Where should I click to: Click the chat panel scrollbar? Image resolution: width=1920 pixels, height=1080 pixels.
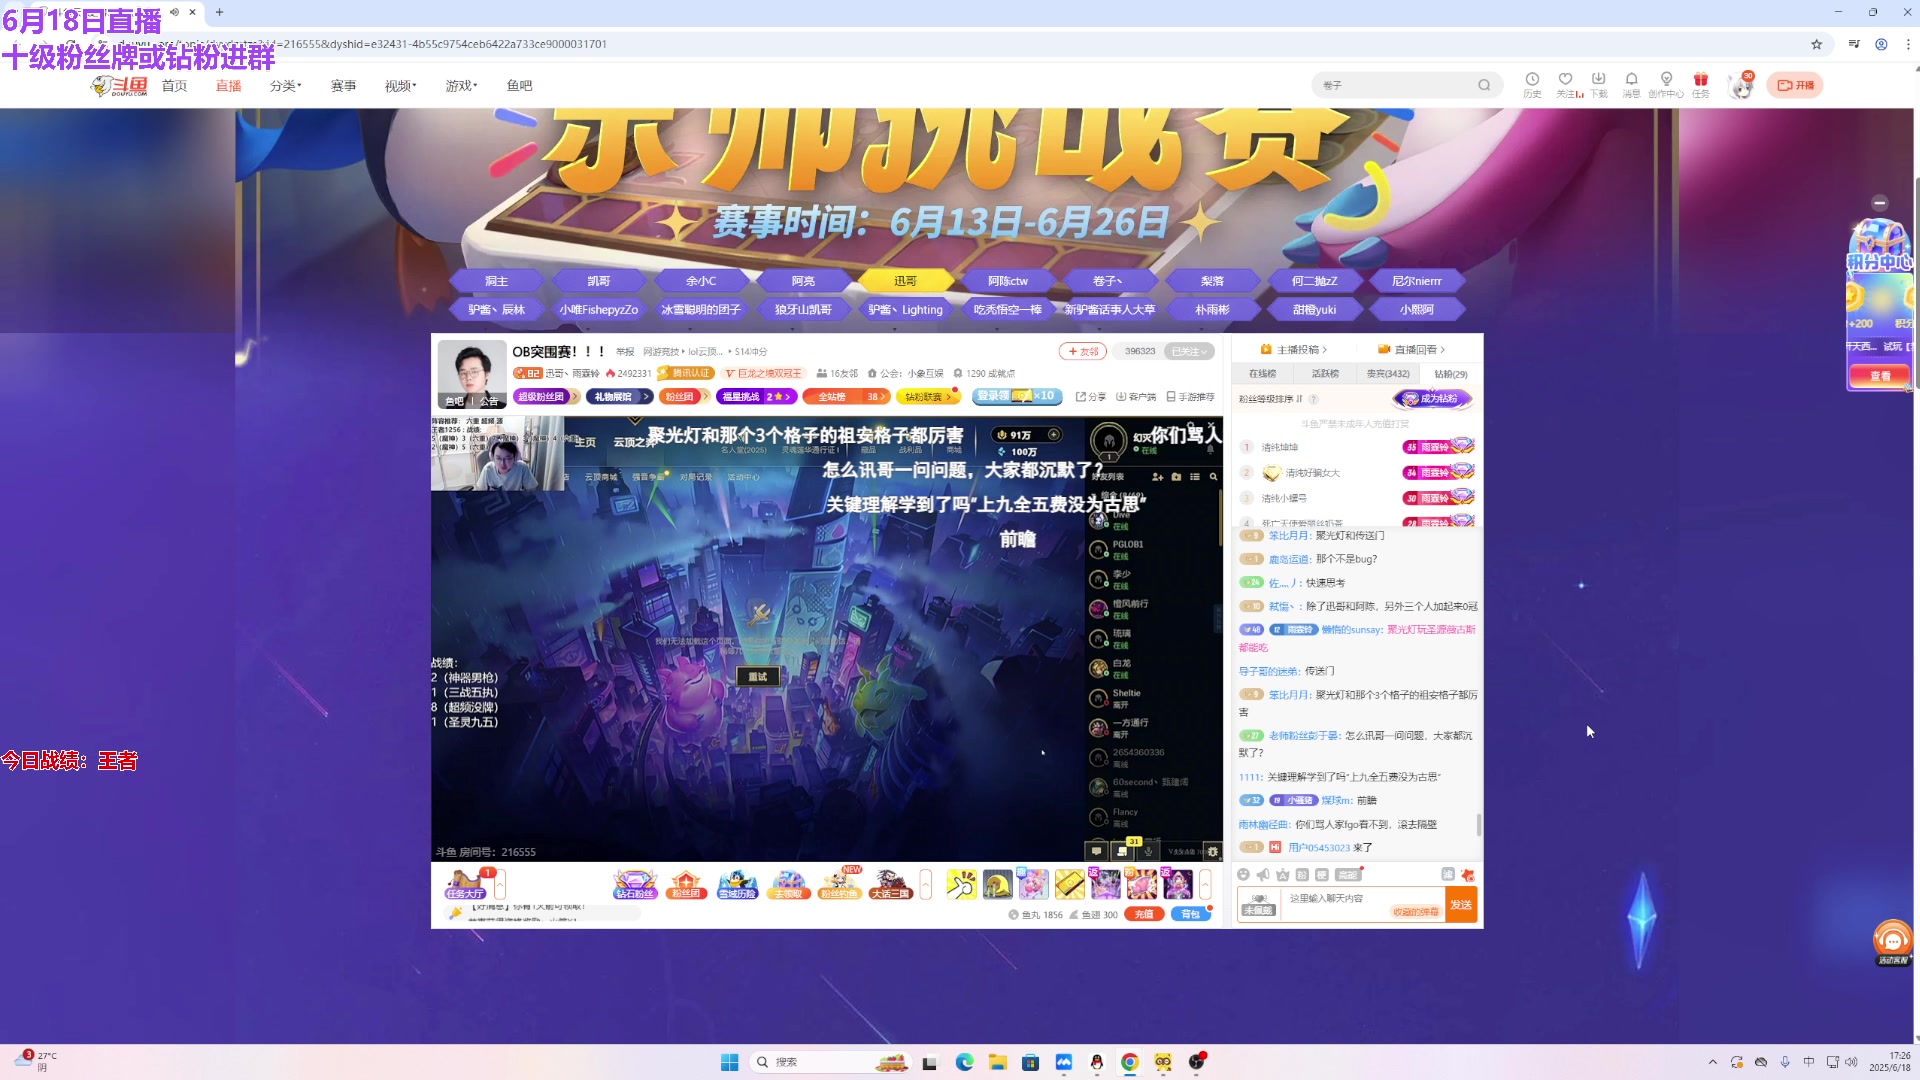click(x=1479, y=824)
